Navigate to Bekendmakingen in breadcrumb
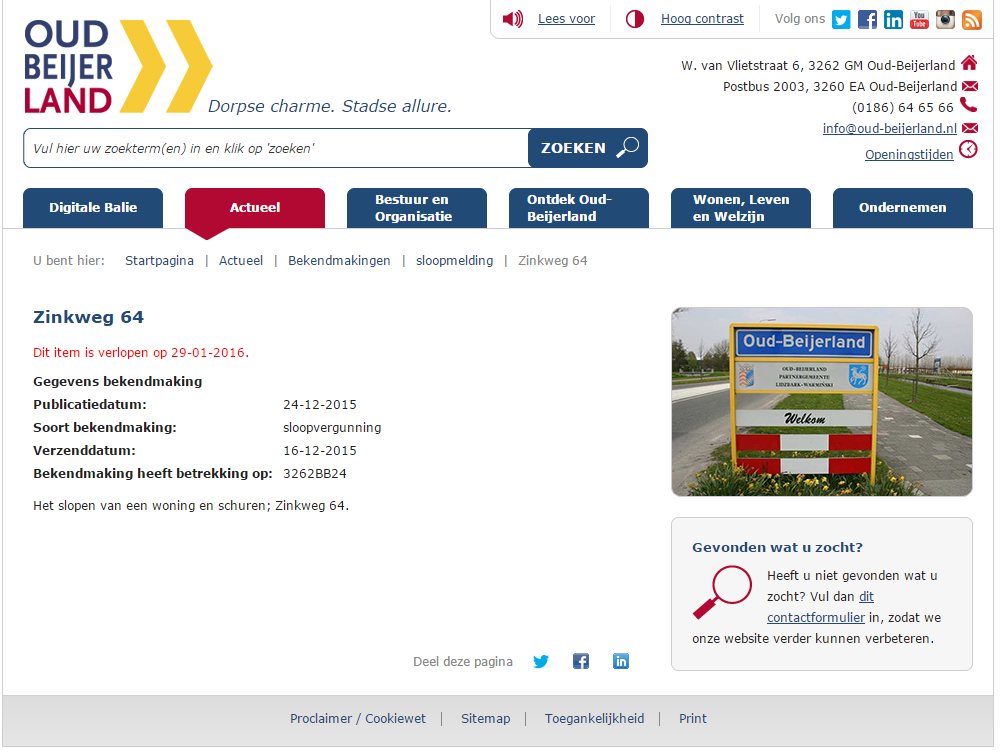 click(x=339, y=261)
